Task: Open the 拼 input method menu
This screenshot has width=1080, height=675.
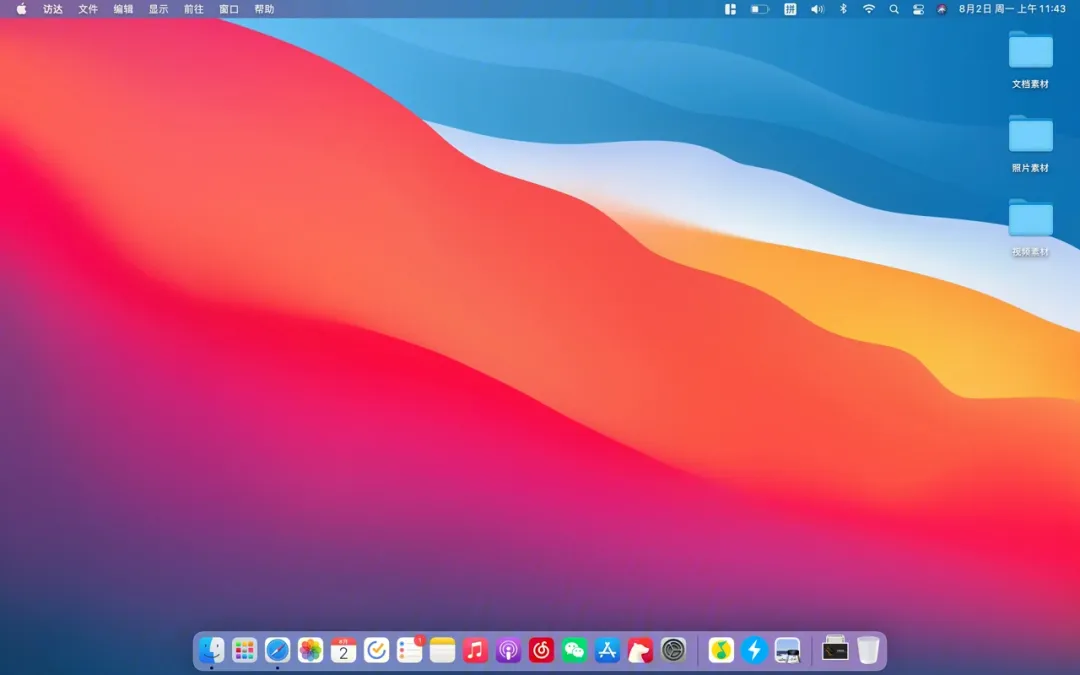Action: coord(790,9)
